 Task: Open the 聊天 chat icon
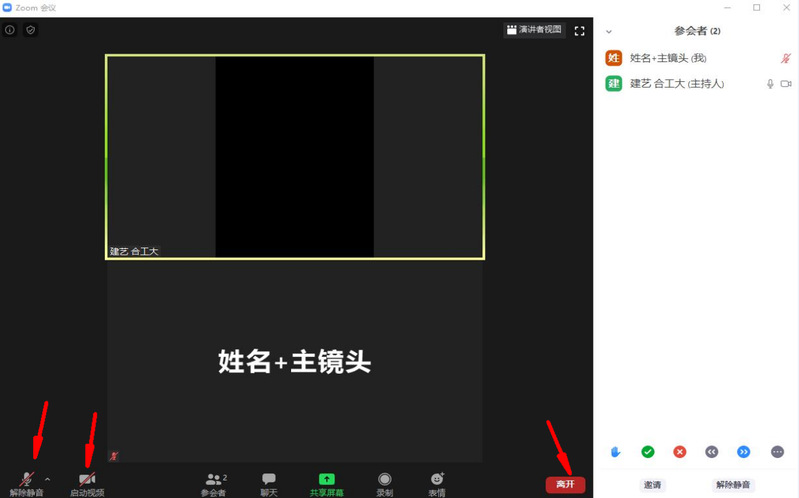[x=268, y=480]
